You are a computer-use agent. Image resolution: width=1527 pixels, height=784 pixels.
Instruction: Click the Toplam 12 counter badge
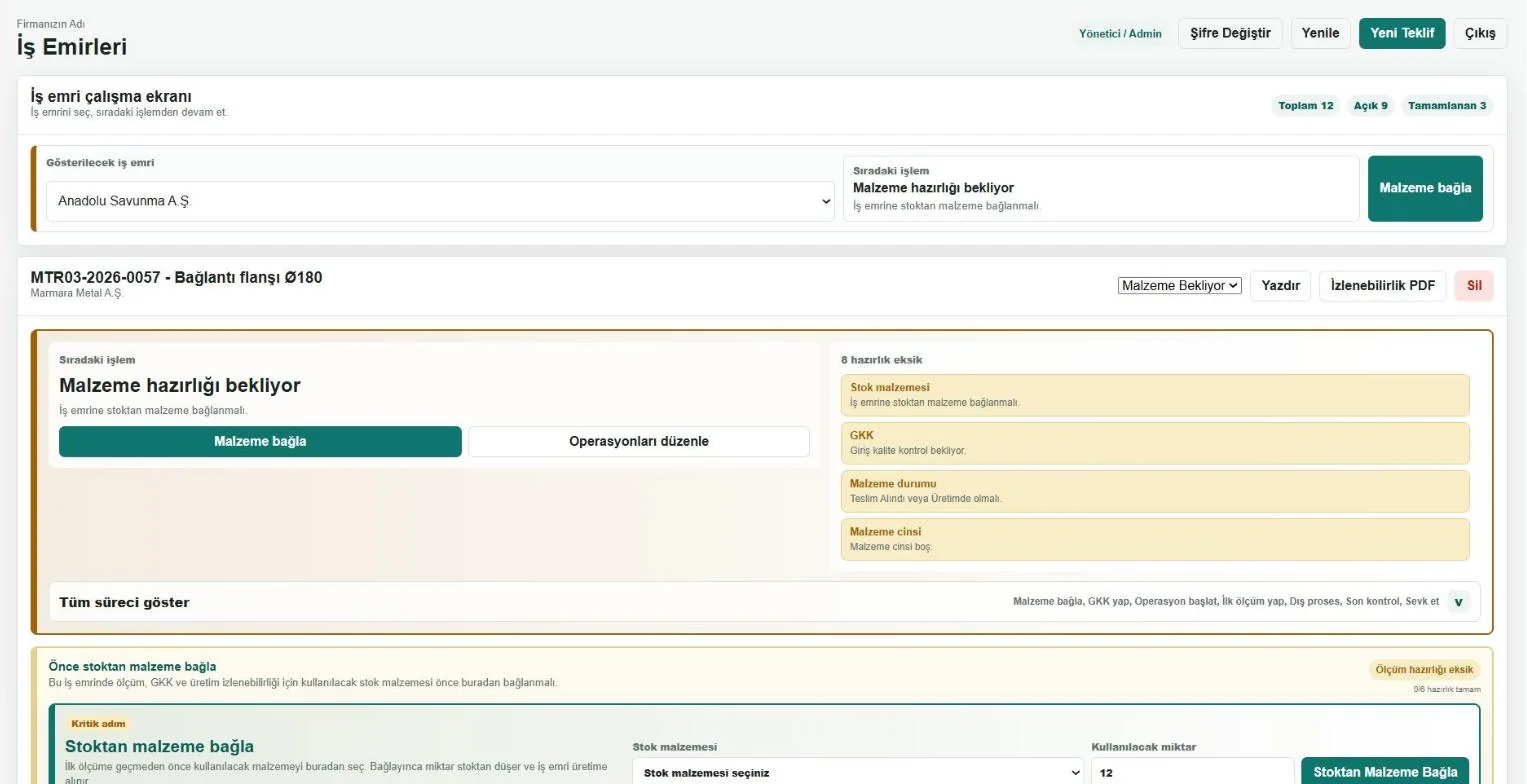coord(1306,106)
